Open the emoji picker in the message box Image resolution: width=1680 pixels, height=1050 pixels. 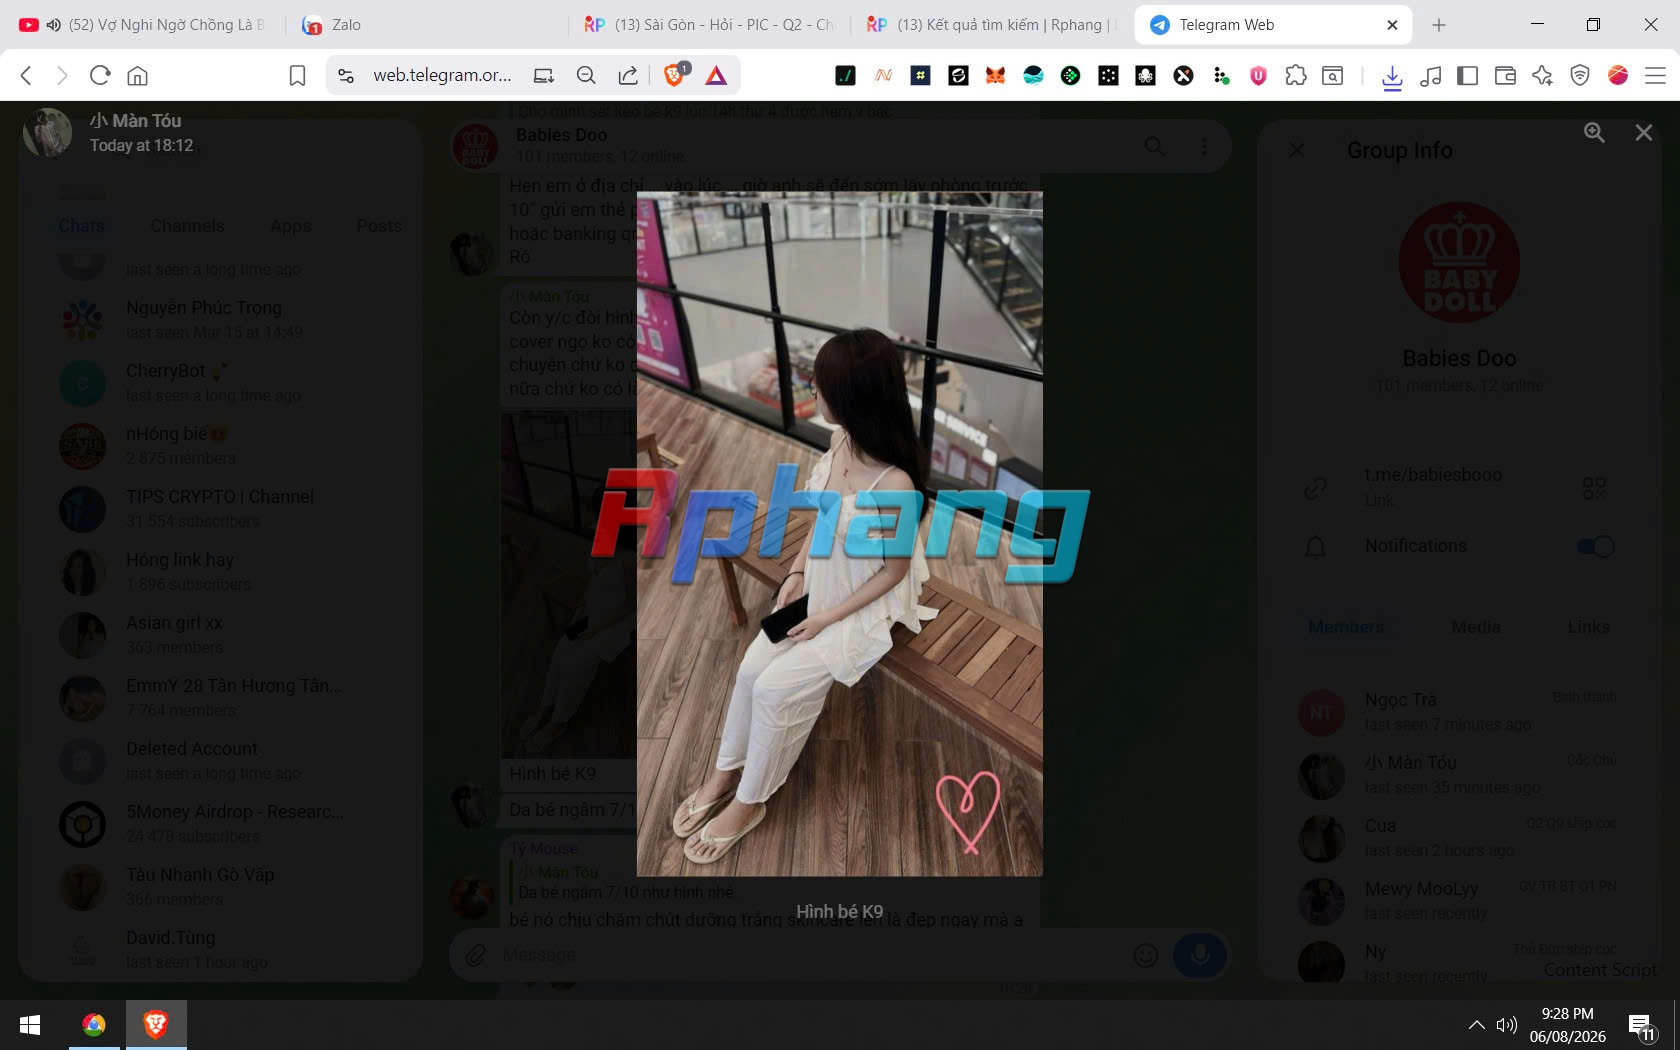coord(1146,955)
